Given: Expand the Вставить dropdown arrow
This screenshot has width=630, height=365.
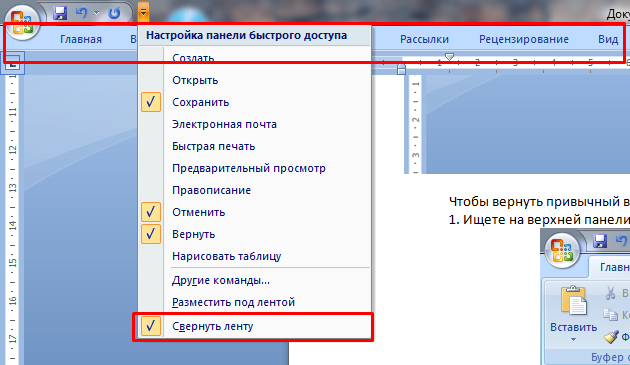Looking at the screenshot, I should [573, 340].
